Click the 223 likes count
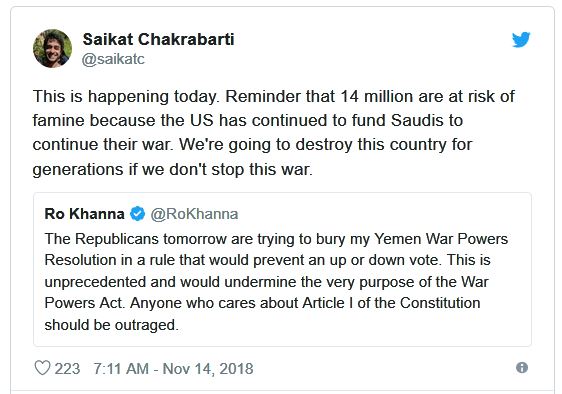Image resolution: width=562 pixels, height=394 pixels. tap(67, 369)
